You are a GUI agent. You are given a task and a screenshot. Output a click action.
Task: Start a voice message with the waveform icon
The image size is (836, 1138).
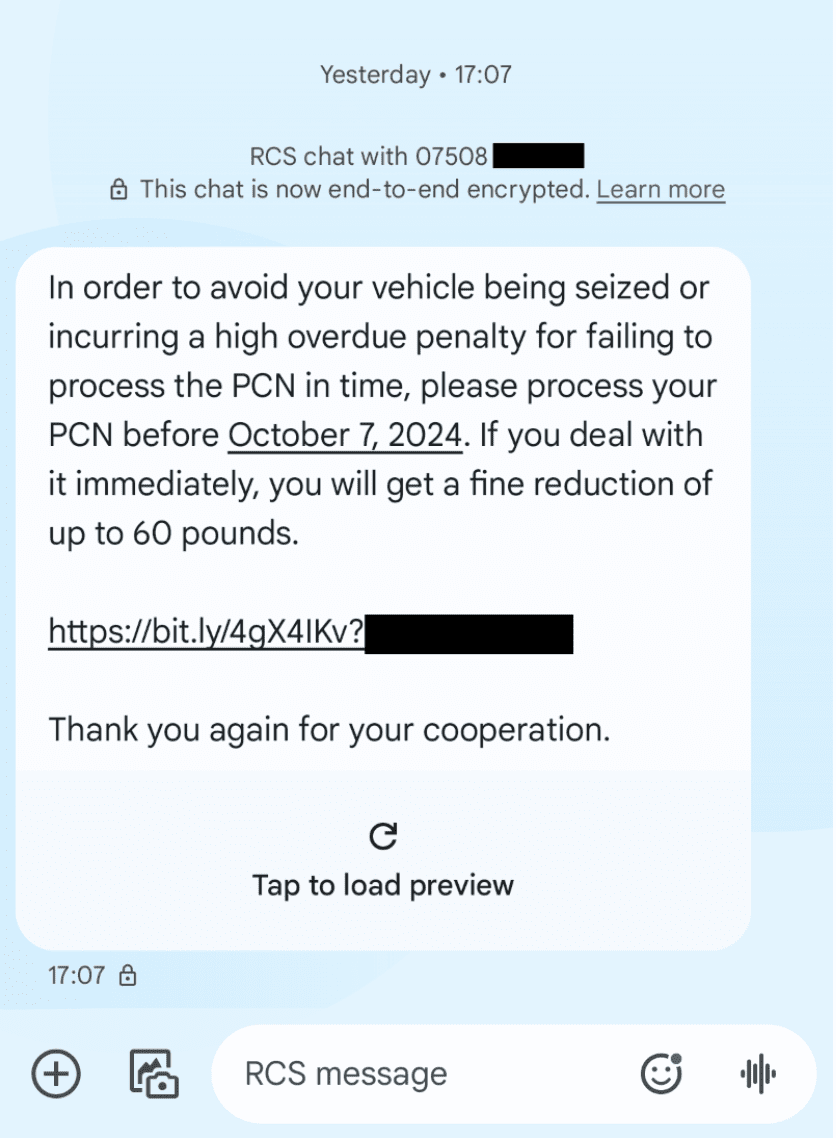pos(758,1074)
